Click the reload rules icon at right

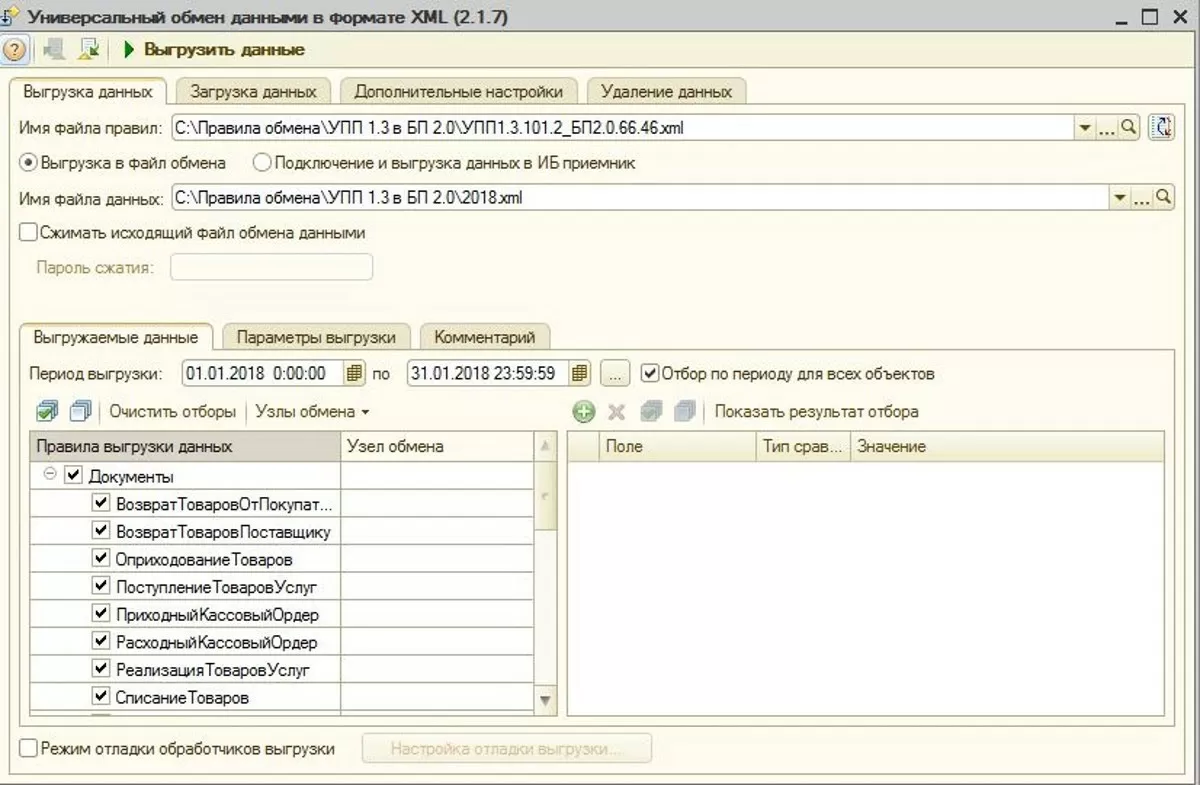(x=1162, y=127)
